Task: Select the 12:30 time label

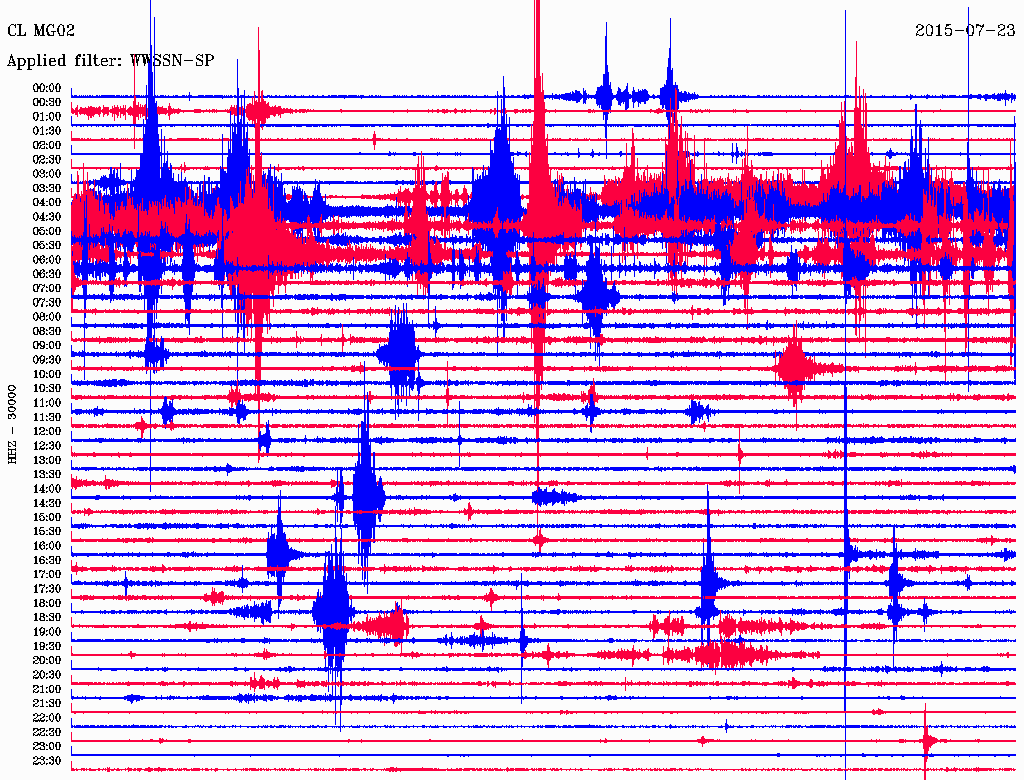Action: tap(47, 446)
